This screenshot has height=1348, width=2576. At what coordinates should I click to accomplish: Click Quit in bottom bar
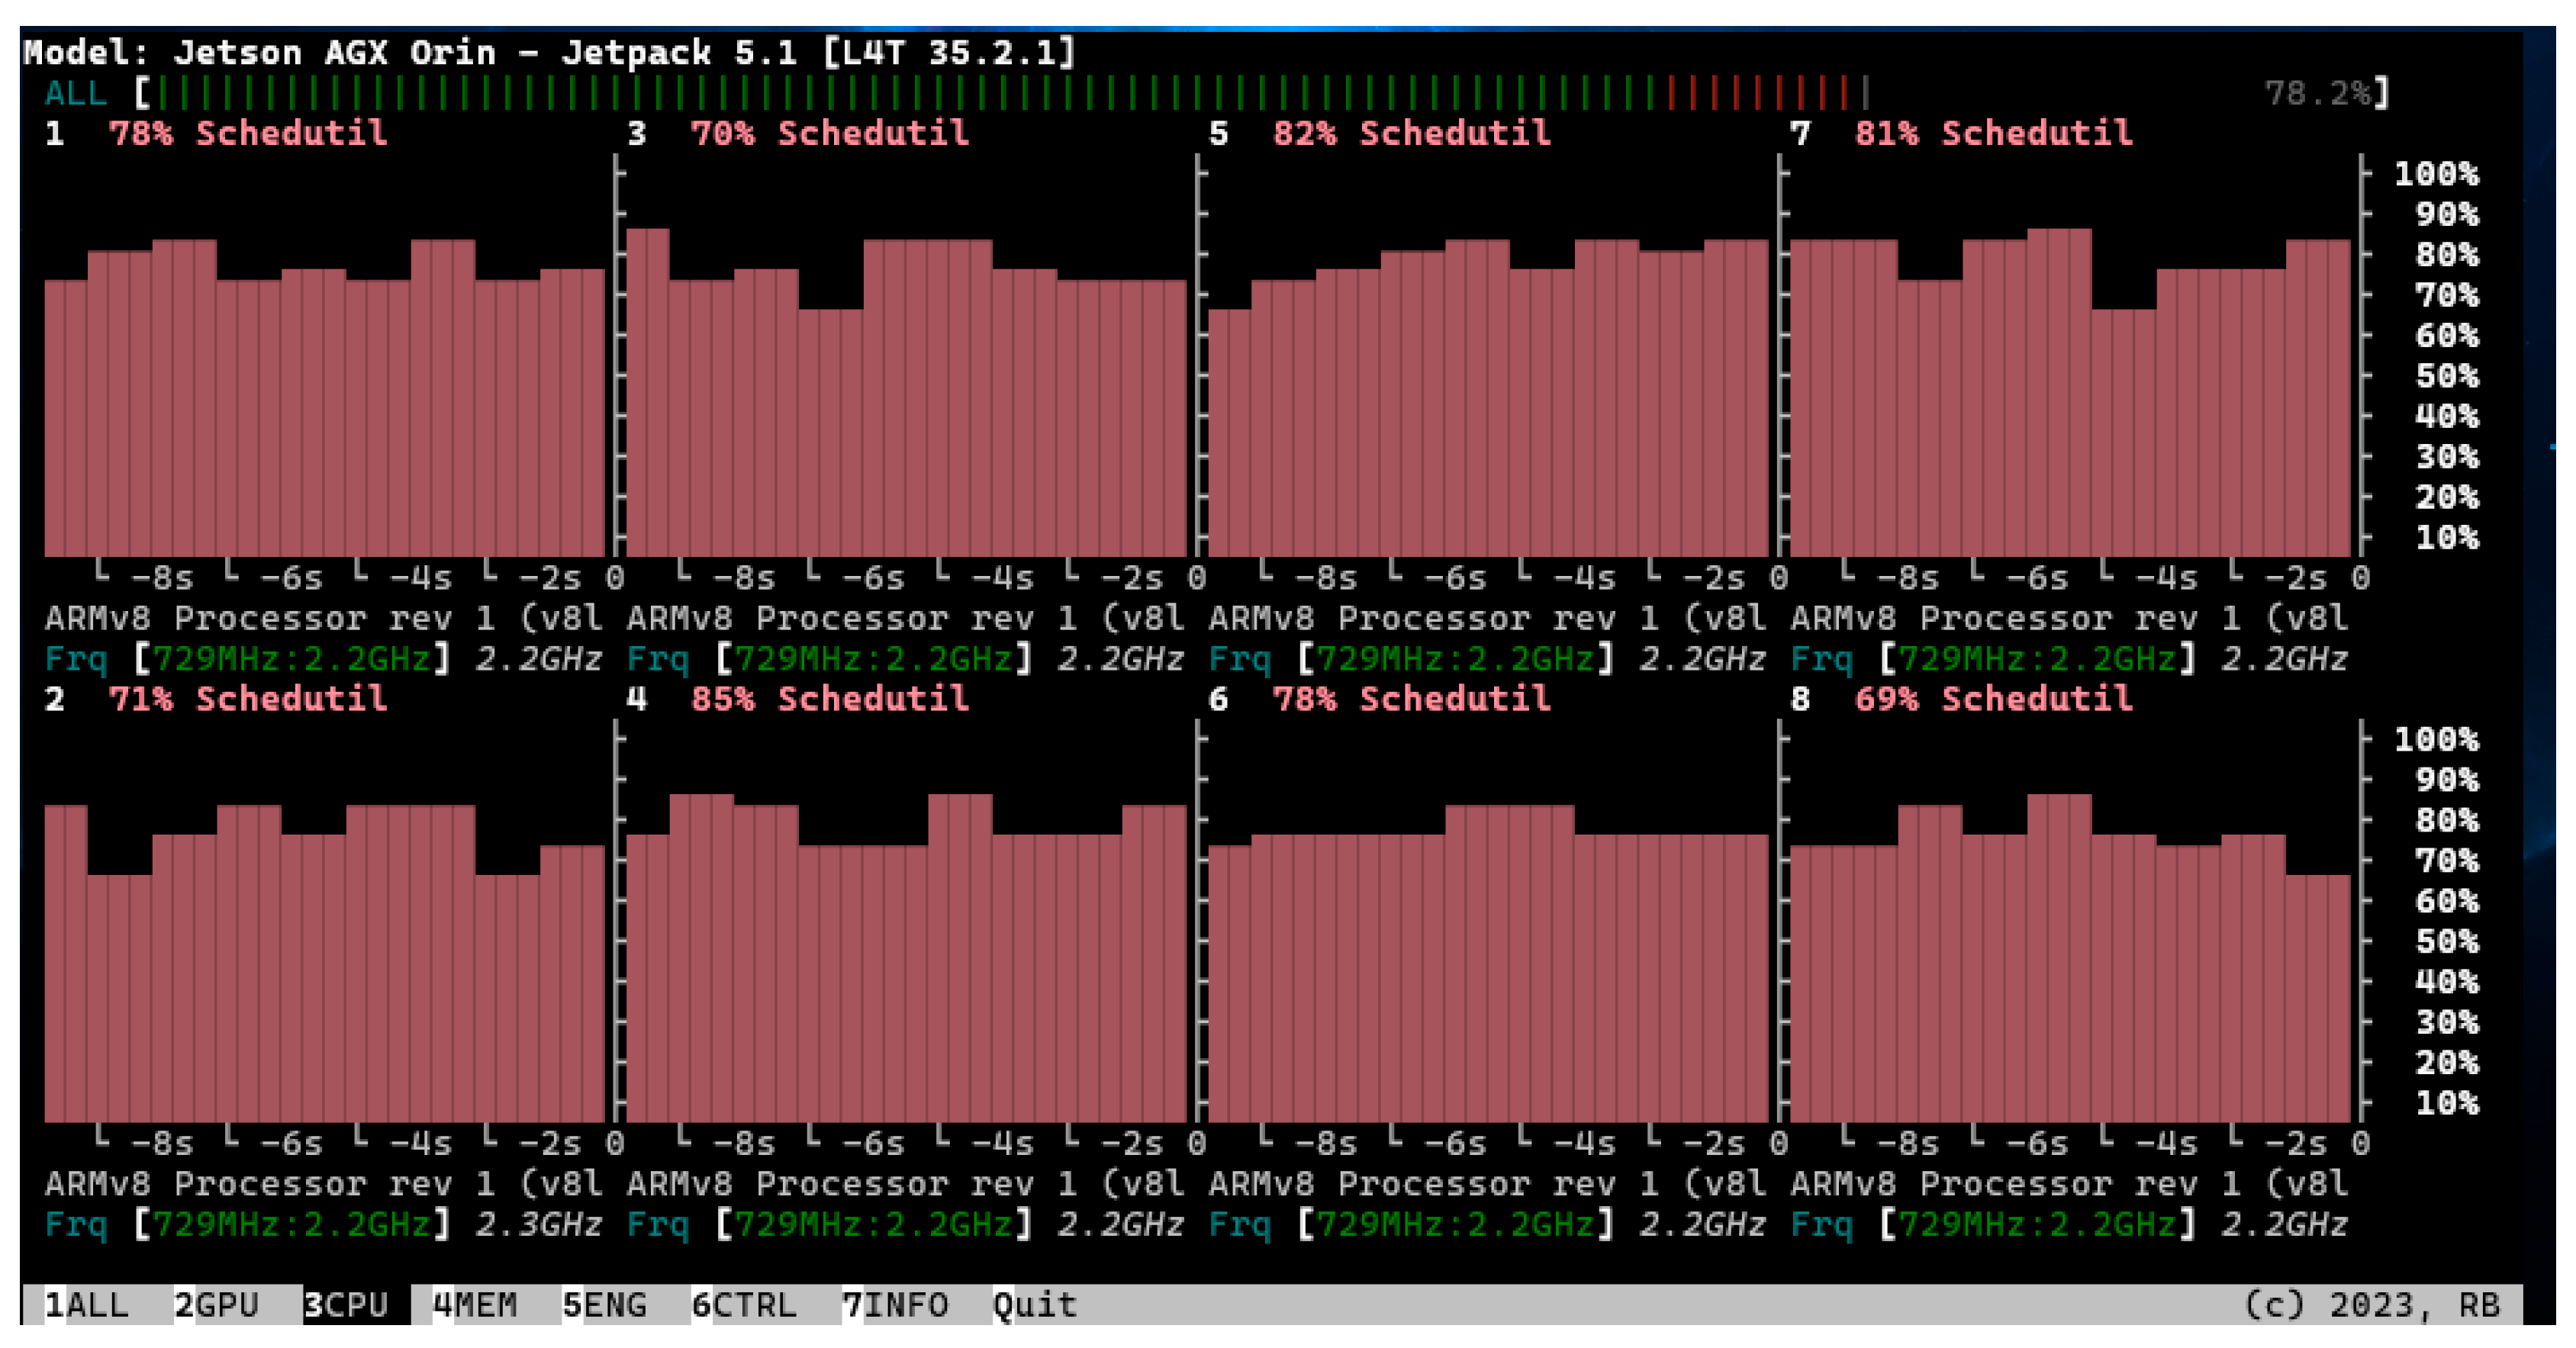point(1034,1305)
